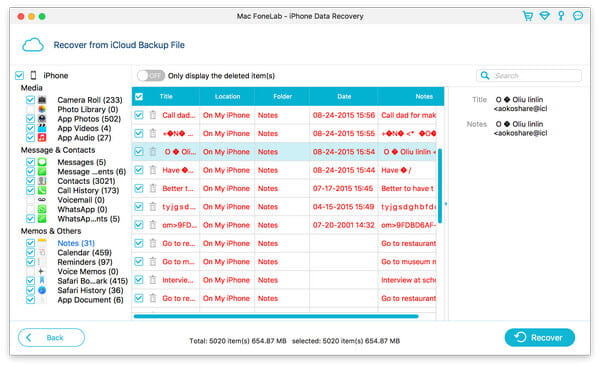Click the Safari History compass icon
The height and width of the screenshot is (367, 600).
click(42, 290)
